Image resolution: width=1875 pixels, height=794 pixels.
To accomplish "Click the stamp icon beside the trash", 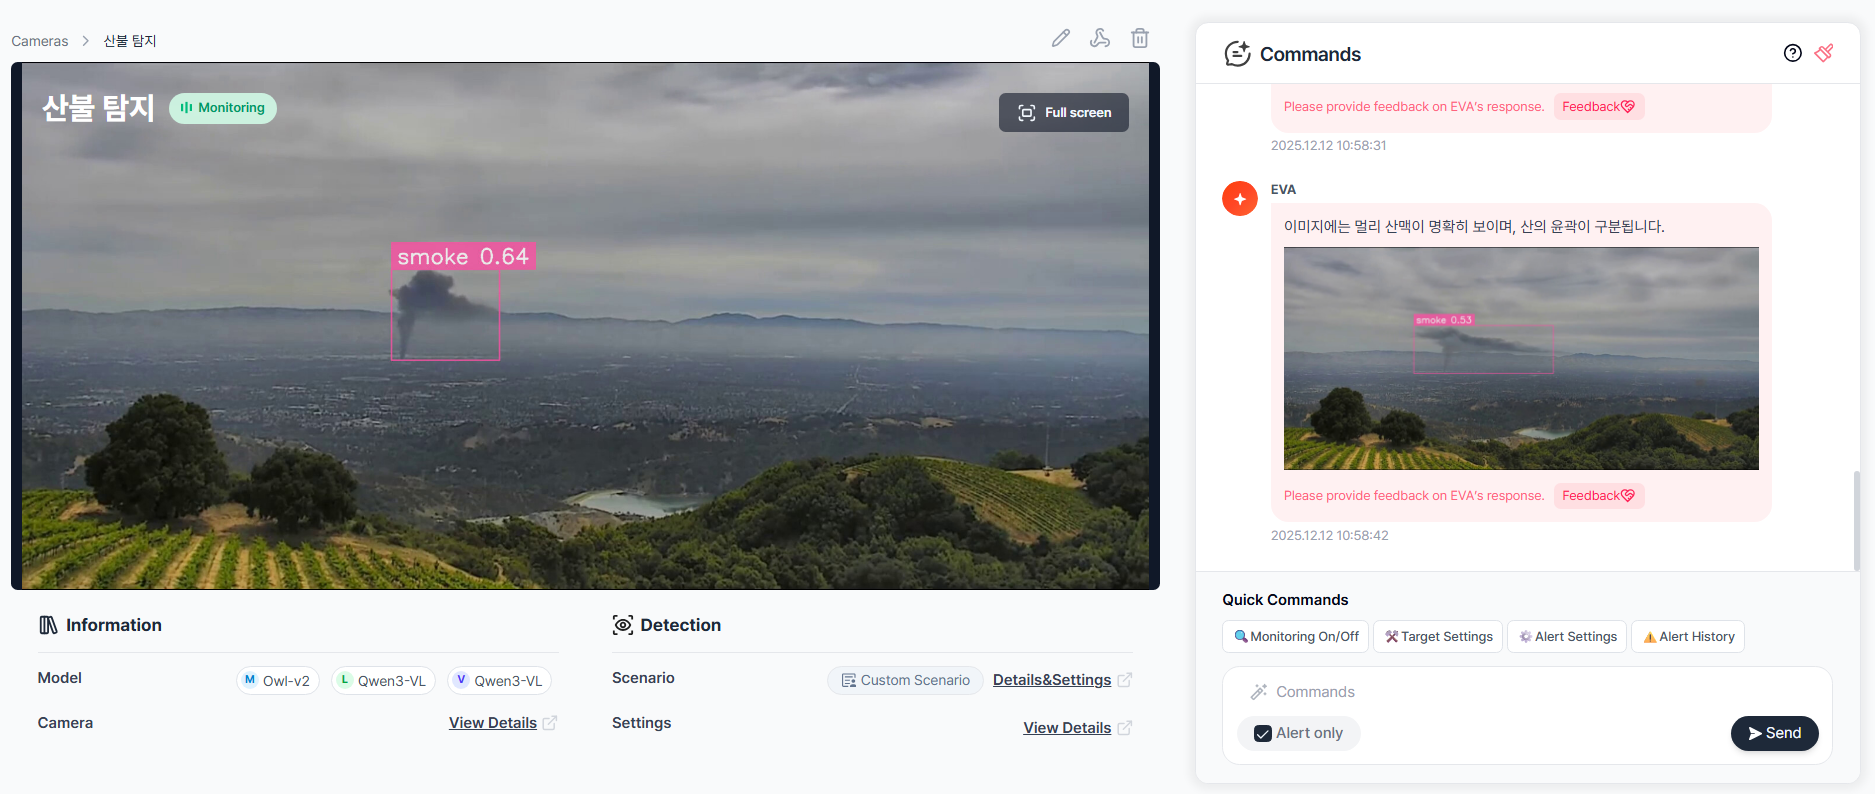I will [x=1100, y=38].
